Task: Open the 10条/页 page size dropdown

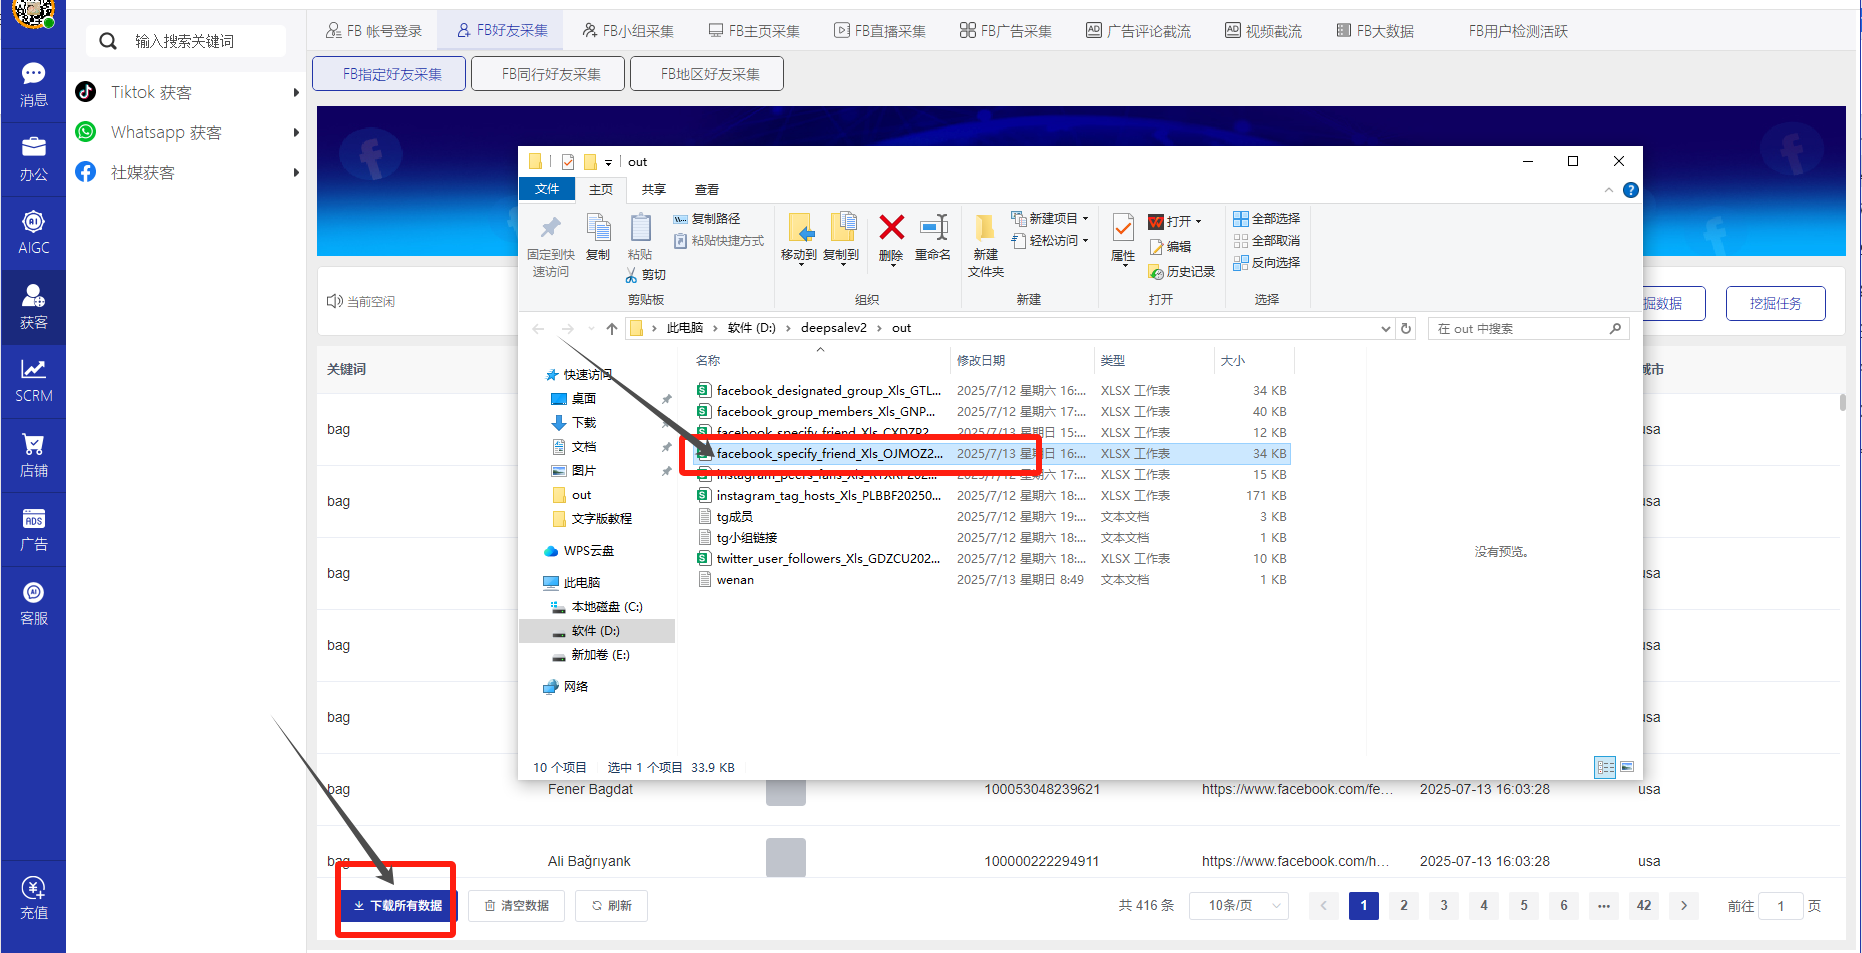Action: pyautogui.click(x=1239, y=905)
